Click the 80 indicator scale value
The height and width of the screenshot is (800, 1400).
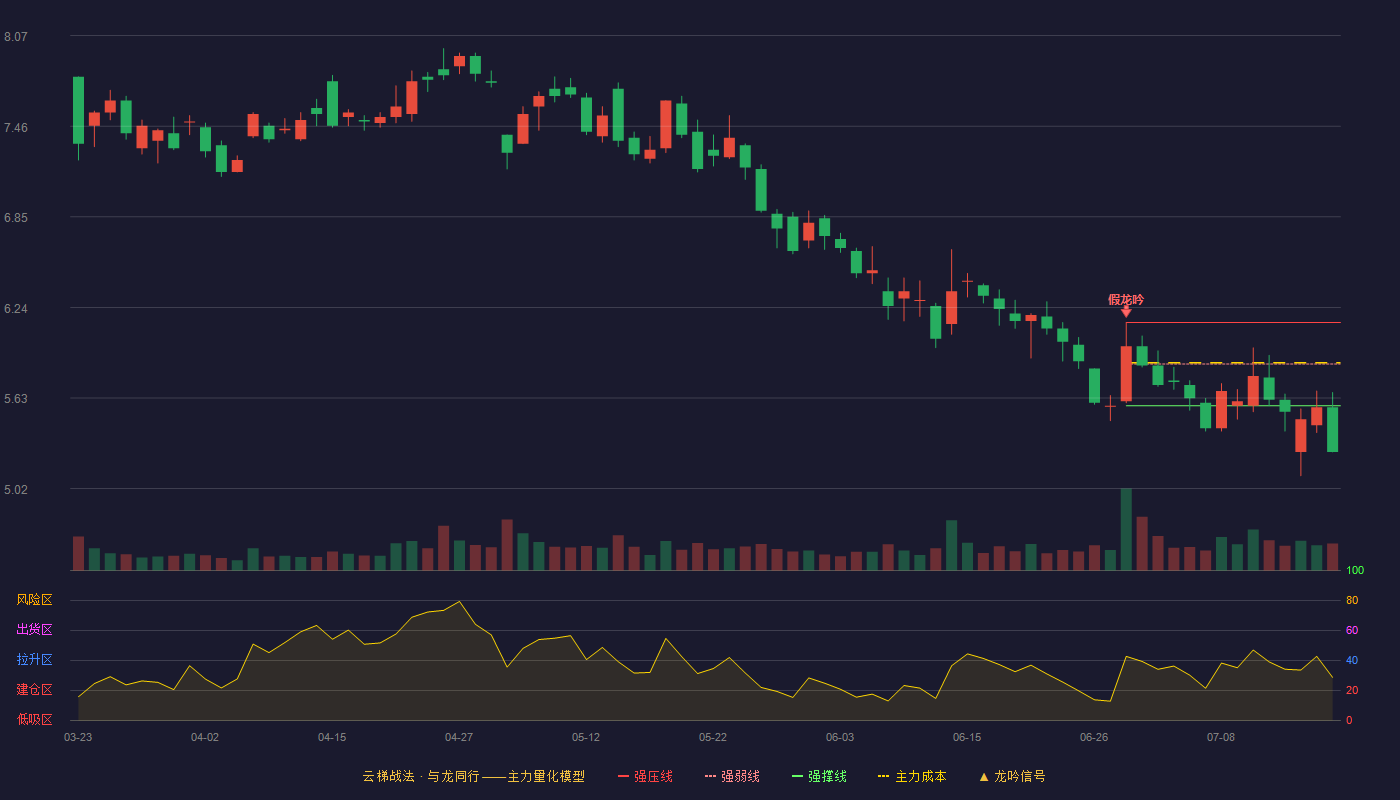[1352, 600]
